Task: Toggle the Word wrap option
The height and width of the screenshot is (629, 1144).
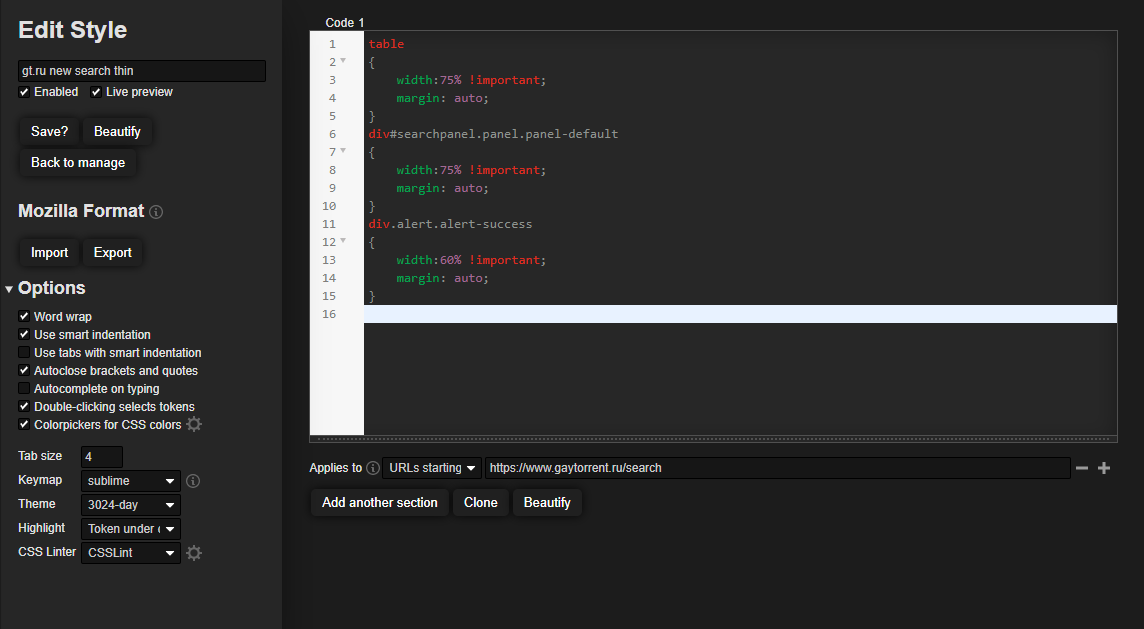Action: click(x=24, y=316)
